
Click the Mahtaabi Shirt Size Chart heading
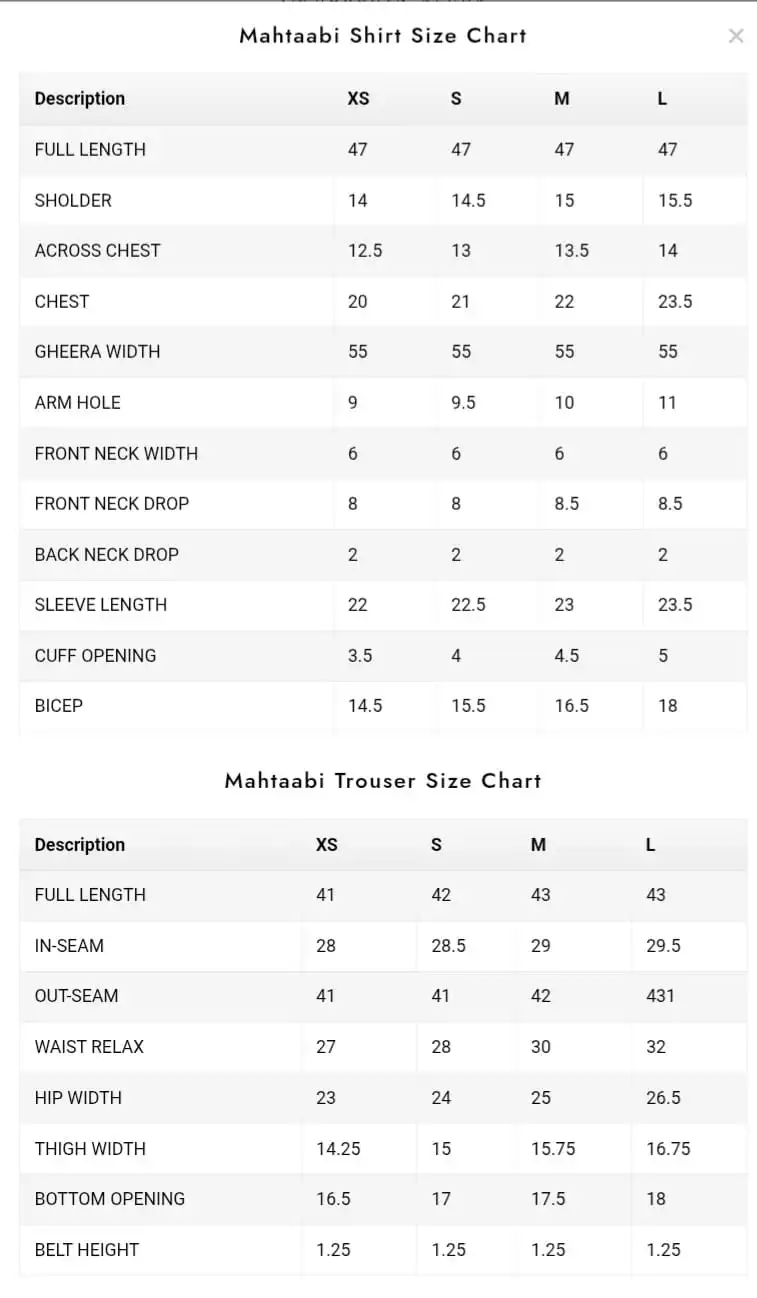tap(383, 36)
